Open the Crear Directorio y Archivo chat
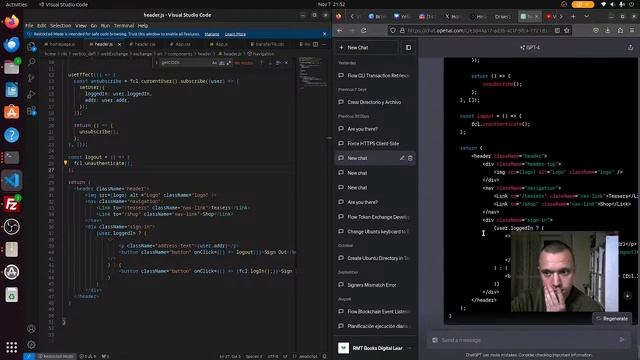 pos(375,102)
